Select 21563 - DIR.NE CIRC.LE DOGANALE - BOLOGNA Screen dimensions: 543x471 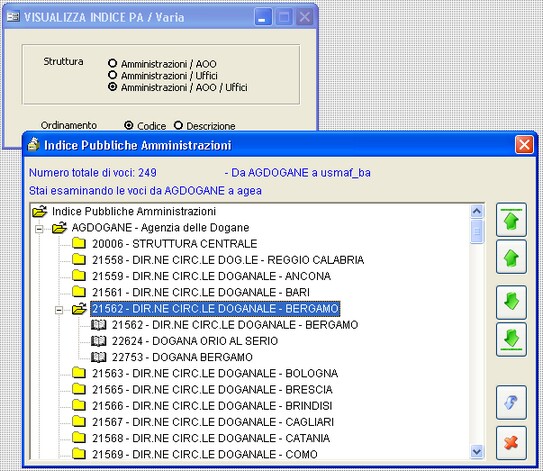215,373
